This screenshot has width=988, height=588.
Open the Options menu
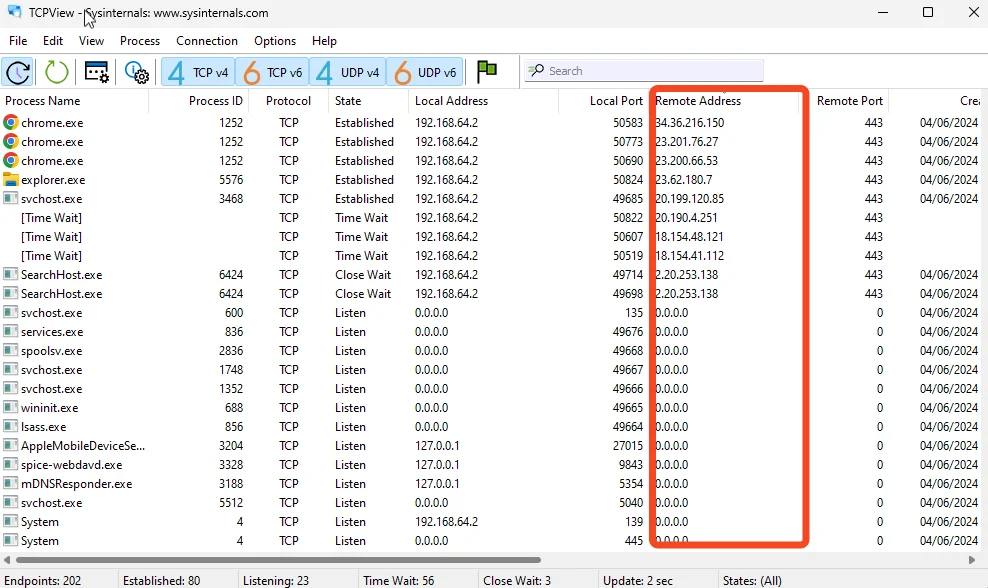click(x=275, y=41)
